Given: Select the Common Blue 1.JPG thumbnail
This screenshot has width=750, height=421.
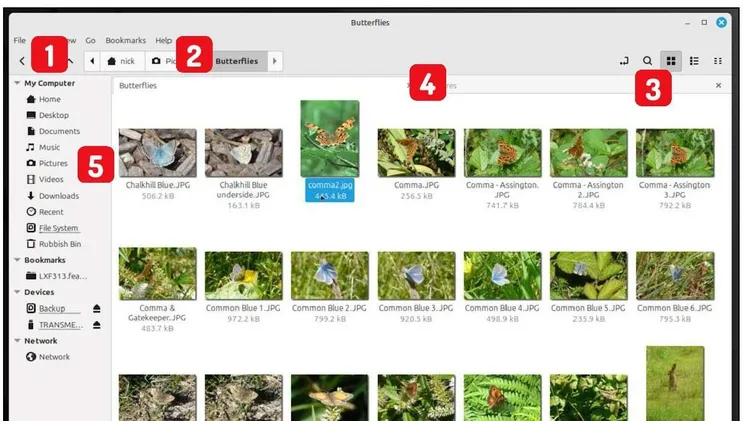Looking at the screenshot, I should [x=243, y=276].
